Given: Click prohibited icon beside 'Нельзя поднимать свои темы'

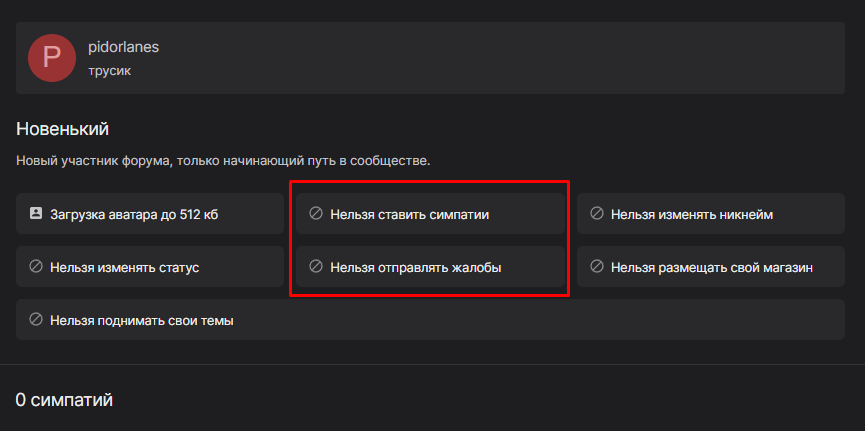Looking at the screenshot, I should pos(36,320).
